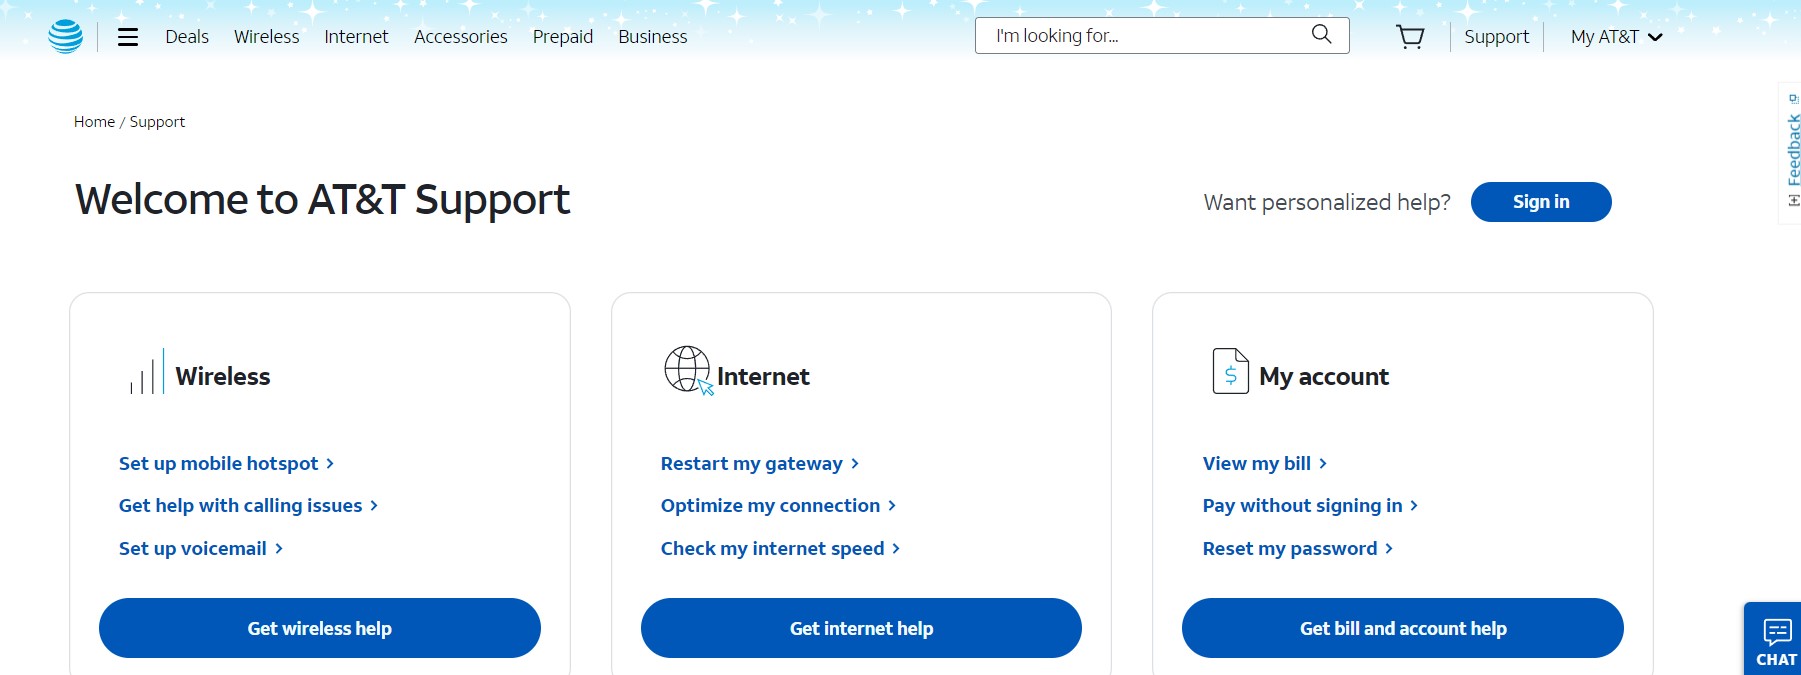
Task: Open the shopping cart
Action: 1410,36
